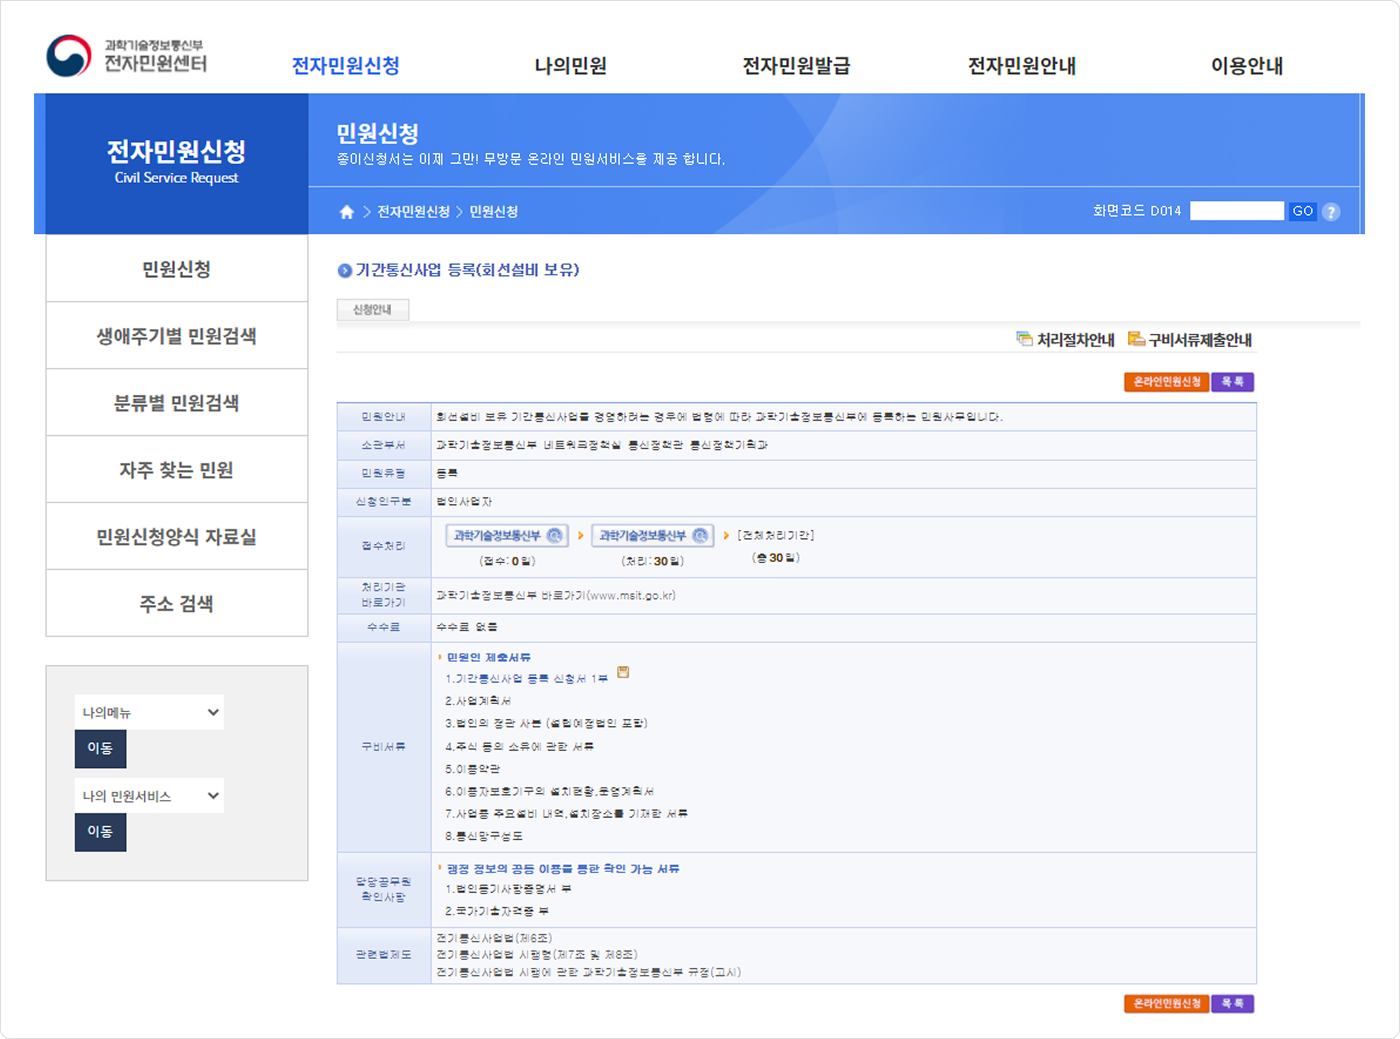Select 생애주기별 민원검색 in sidebar

tap(177, 336)
